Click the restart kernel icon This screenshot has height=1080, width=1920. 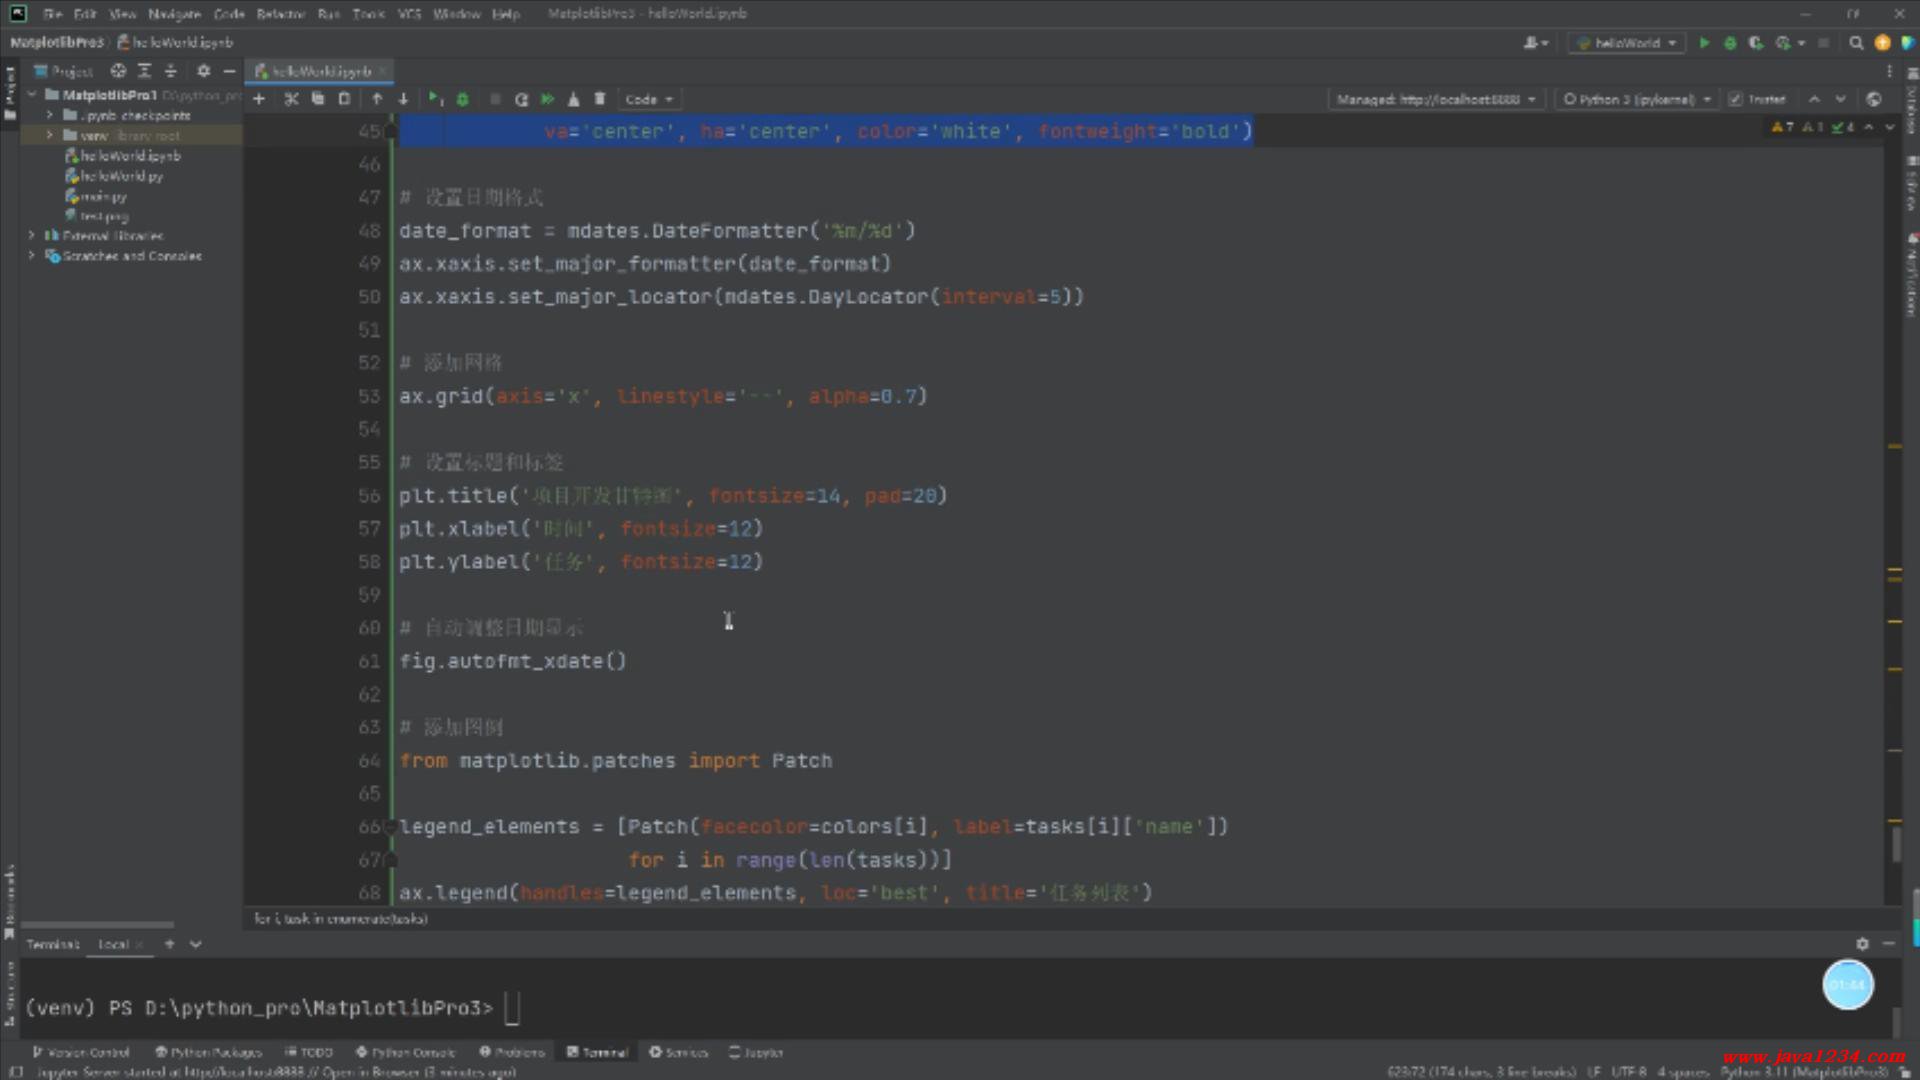pos(521,99)
